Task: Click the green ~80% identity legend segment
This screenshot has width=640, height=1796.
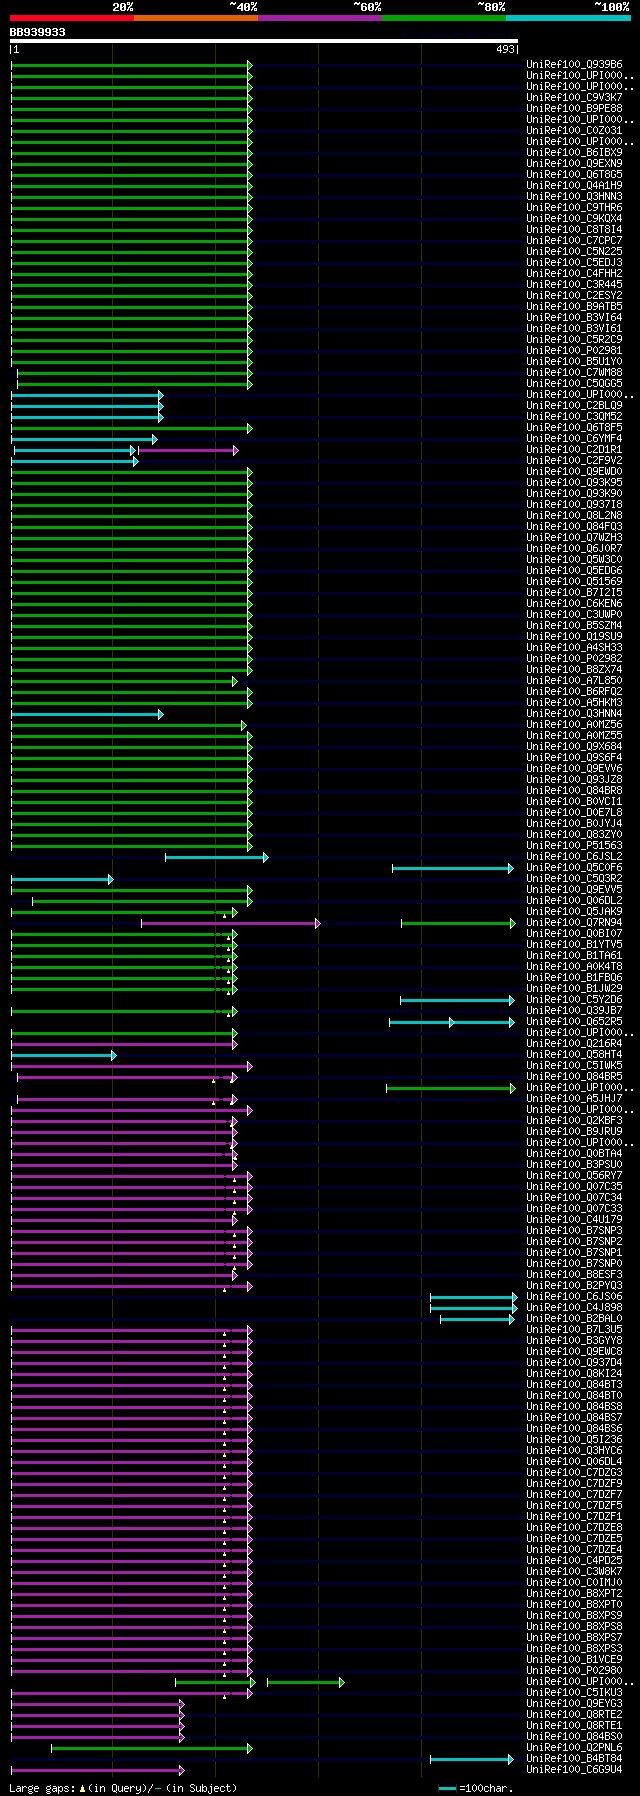Action: click(x=444, y=17)
